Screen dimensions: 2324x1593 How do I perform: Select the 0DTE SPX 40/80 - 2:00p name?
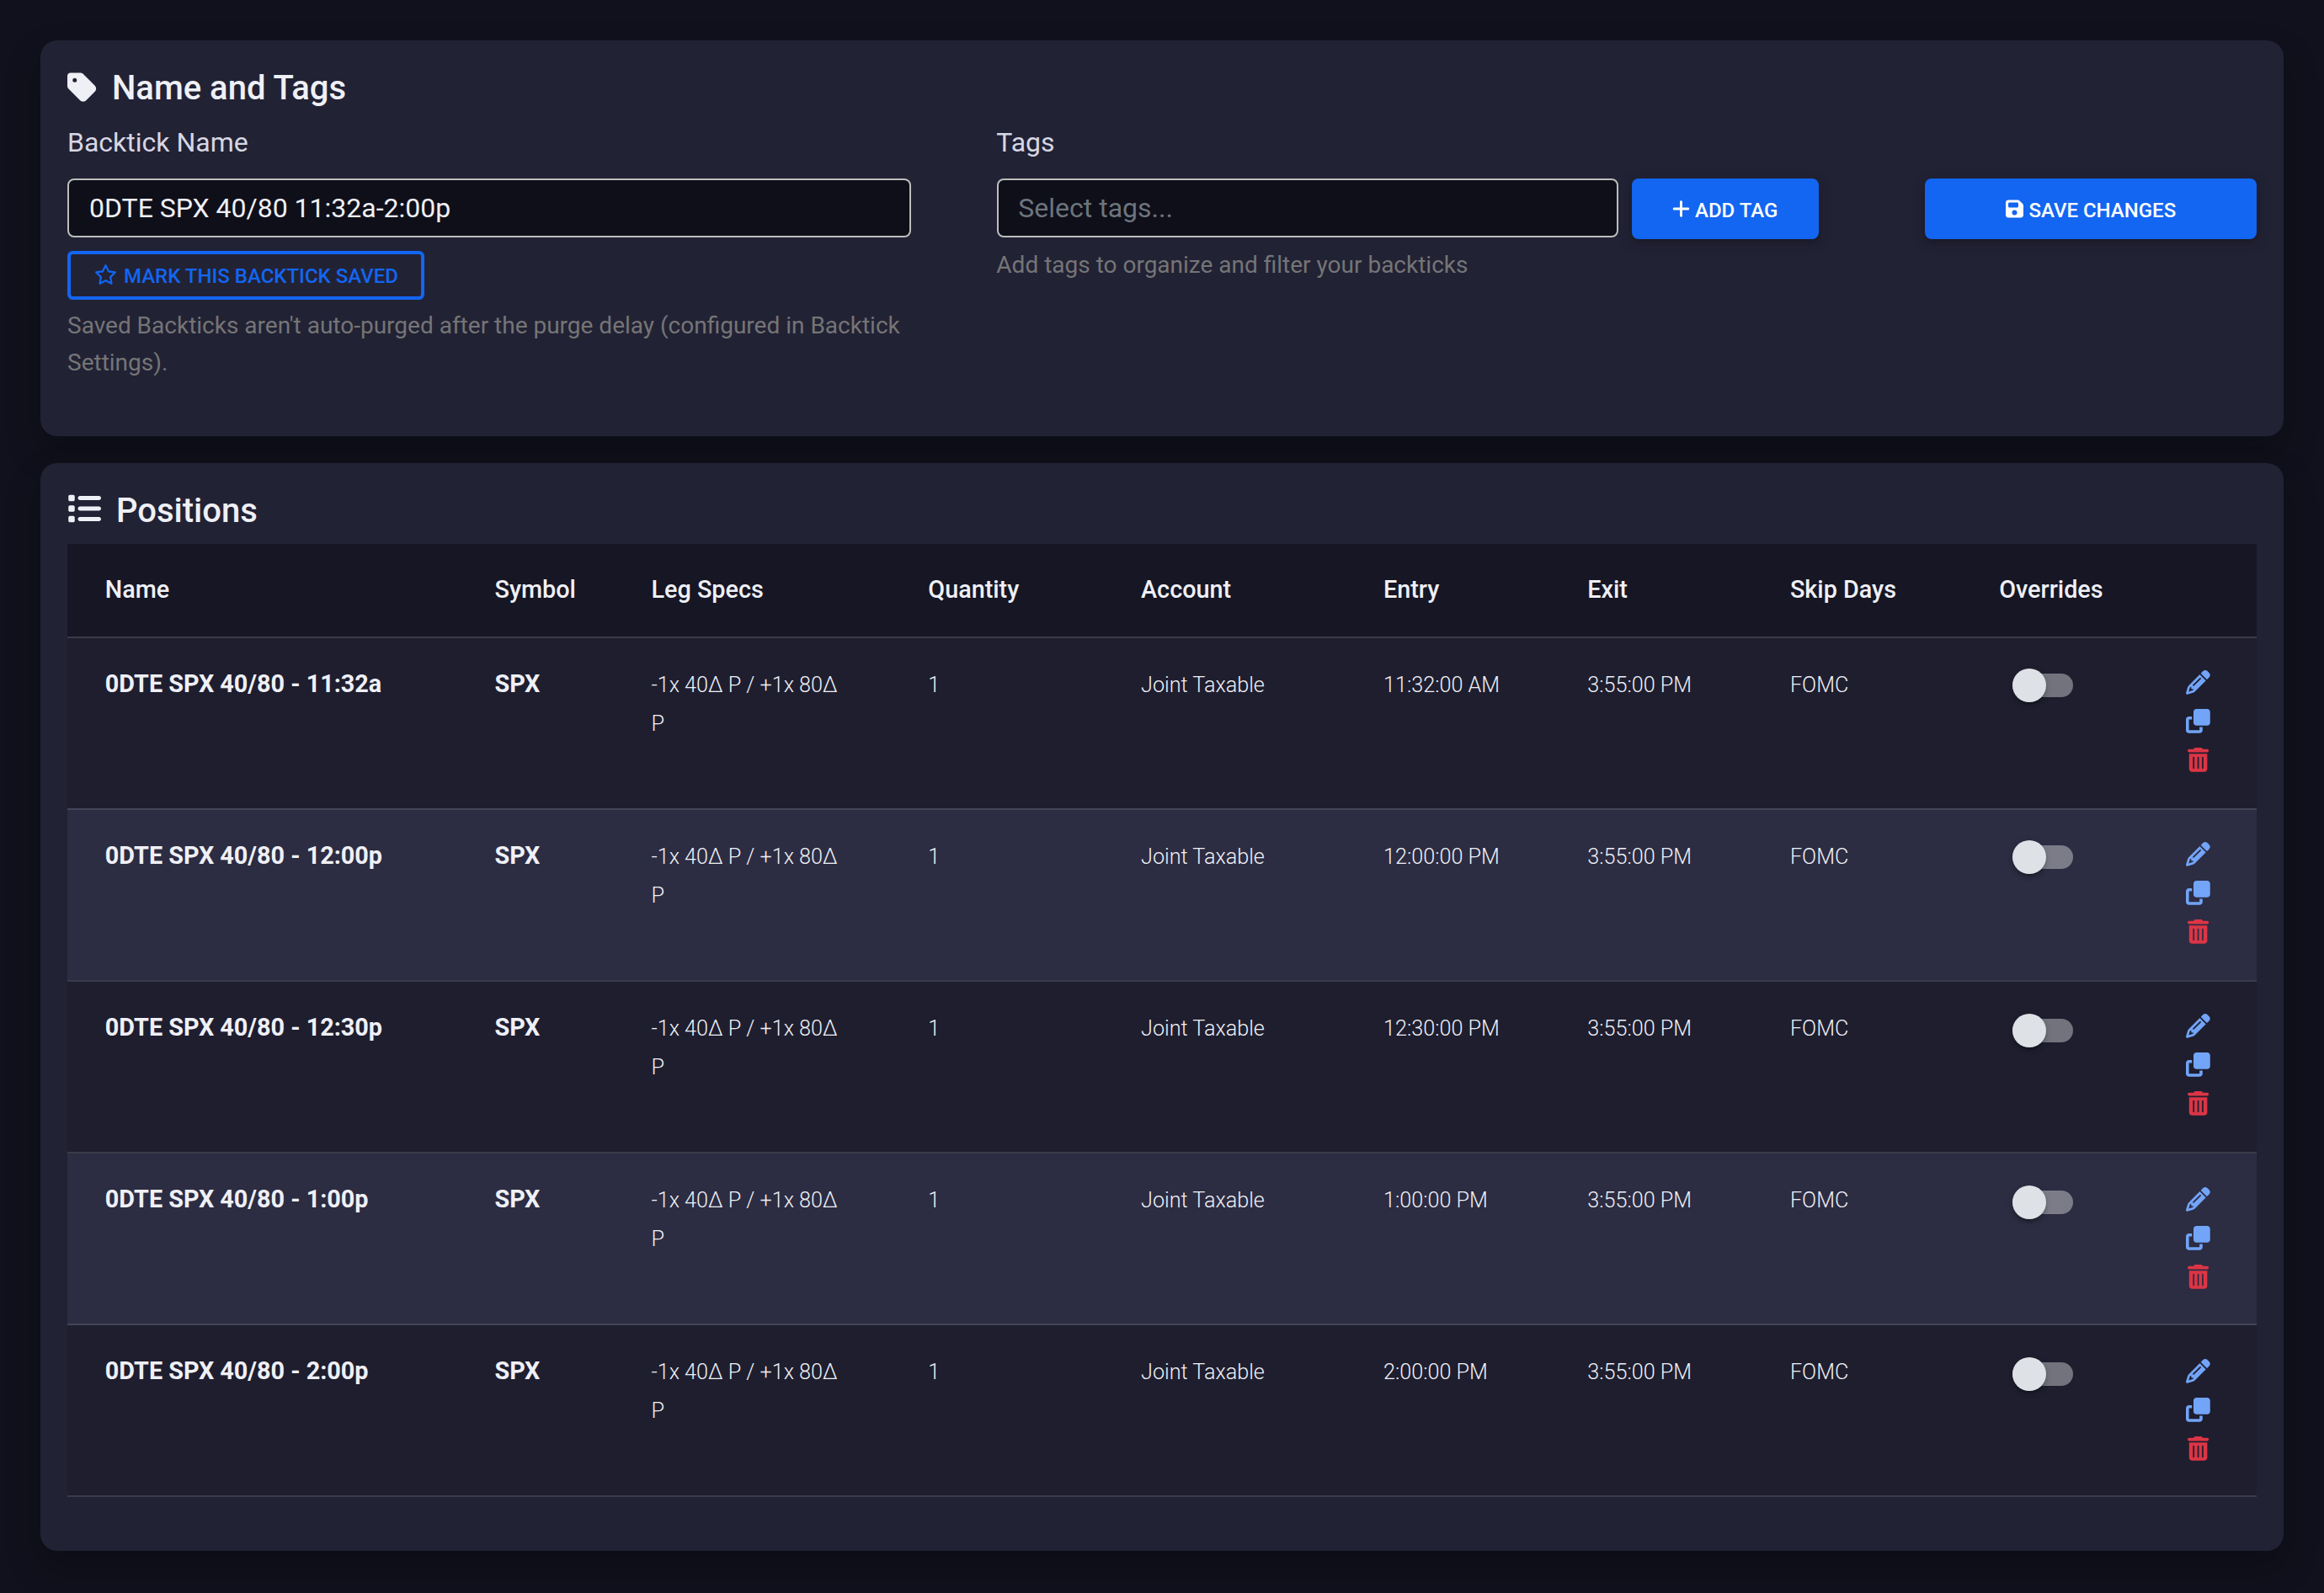(x=236, y=1371)
